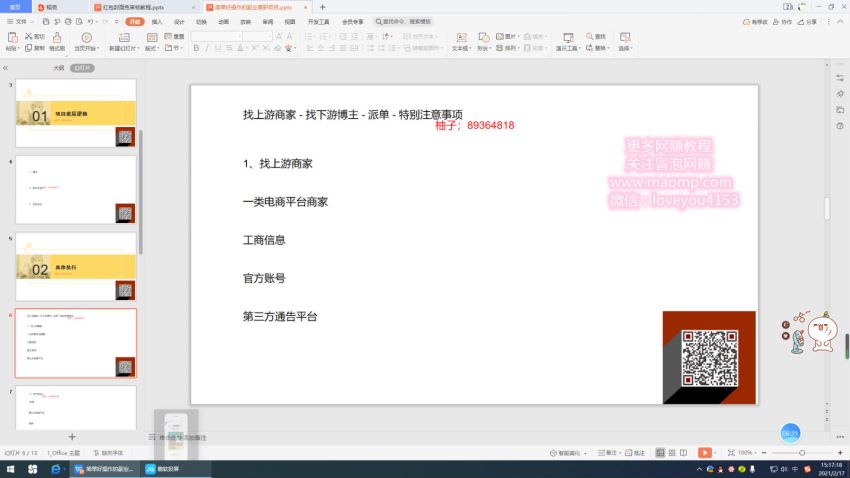Open the Transitions ribbon tab
The height and width of the screenshot is (478, 850).
[x=201, y=22]
